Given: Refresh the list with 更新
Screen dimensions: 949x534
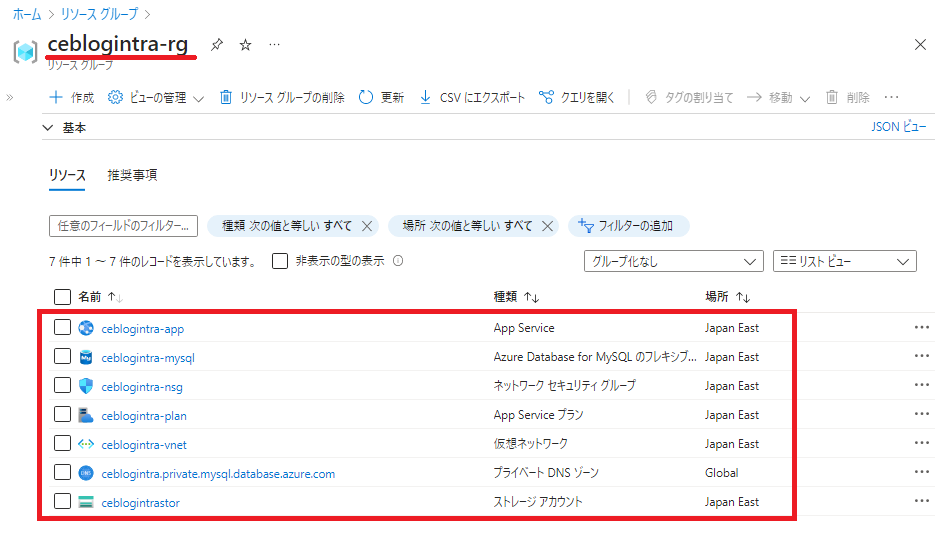Looking at the screenshot, I should [381, 97].
